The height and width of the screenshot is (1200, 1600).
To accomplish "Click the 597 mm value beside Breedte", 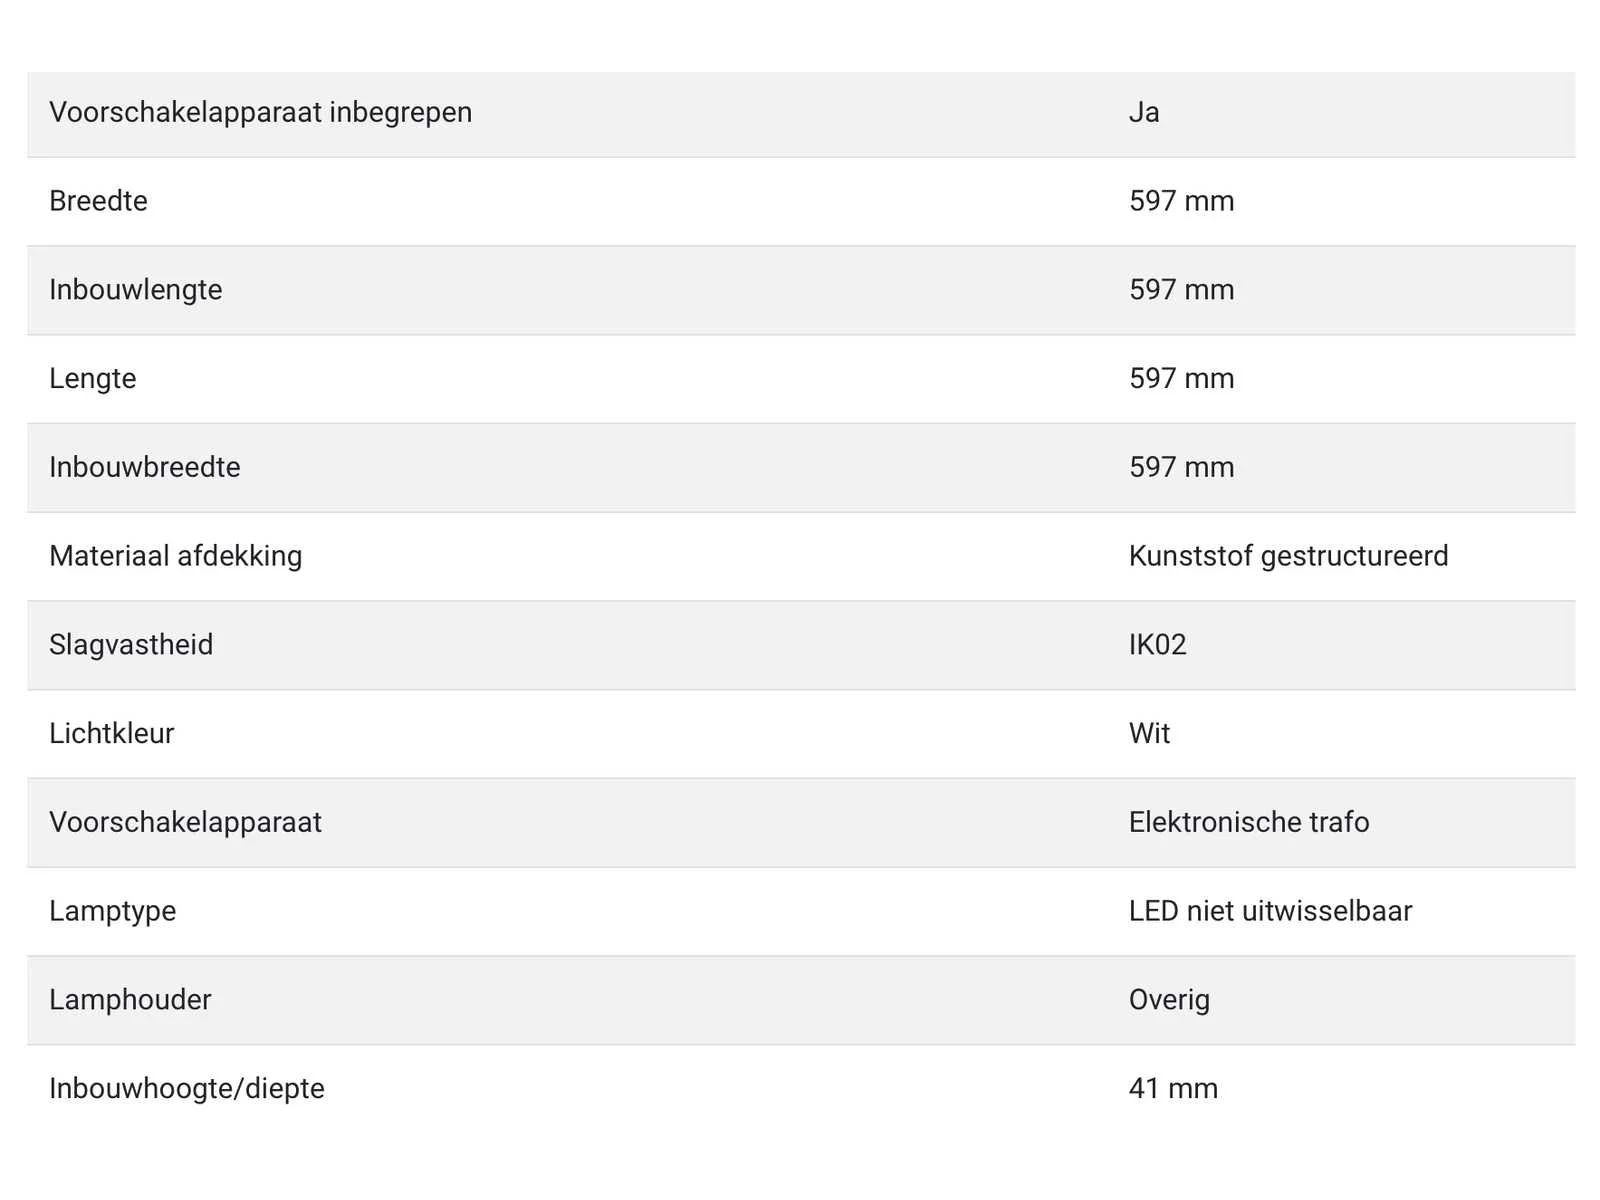I will coord(1181,201).
